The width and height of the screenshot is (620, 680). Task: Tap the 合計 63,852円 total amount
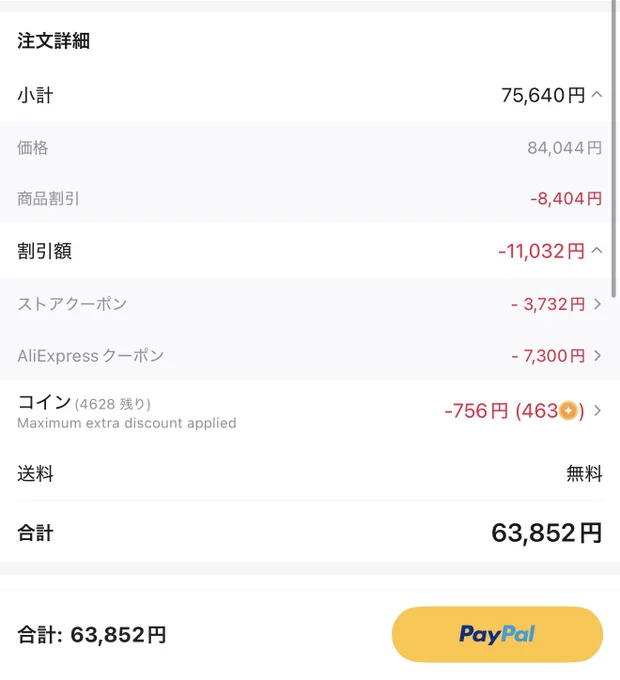click(x=547, y=533)
